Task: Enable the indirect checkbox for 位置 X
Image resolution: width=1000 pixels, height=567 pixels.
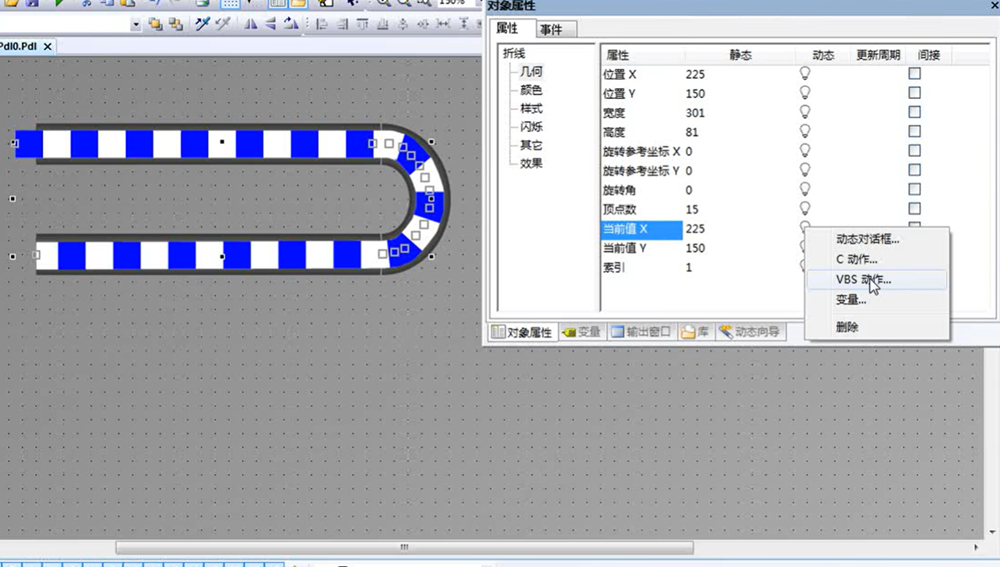Action: coord(914,74)
